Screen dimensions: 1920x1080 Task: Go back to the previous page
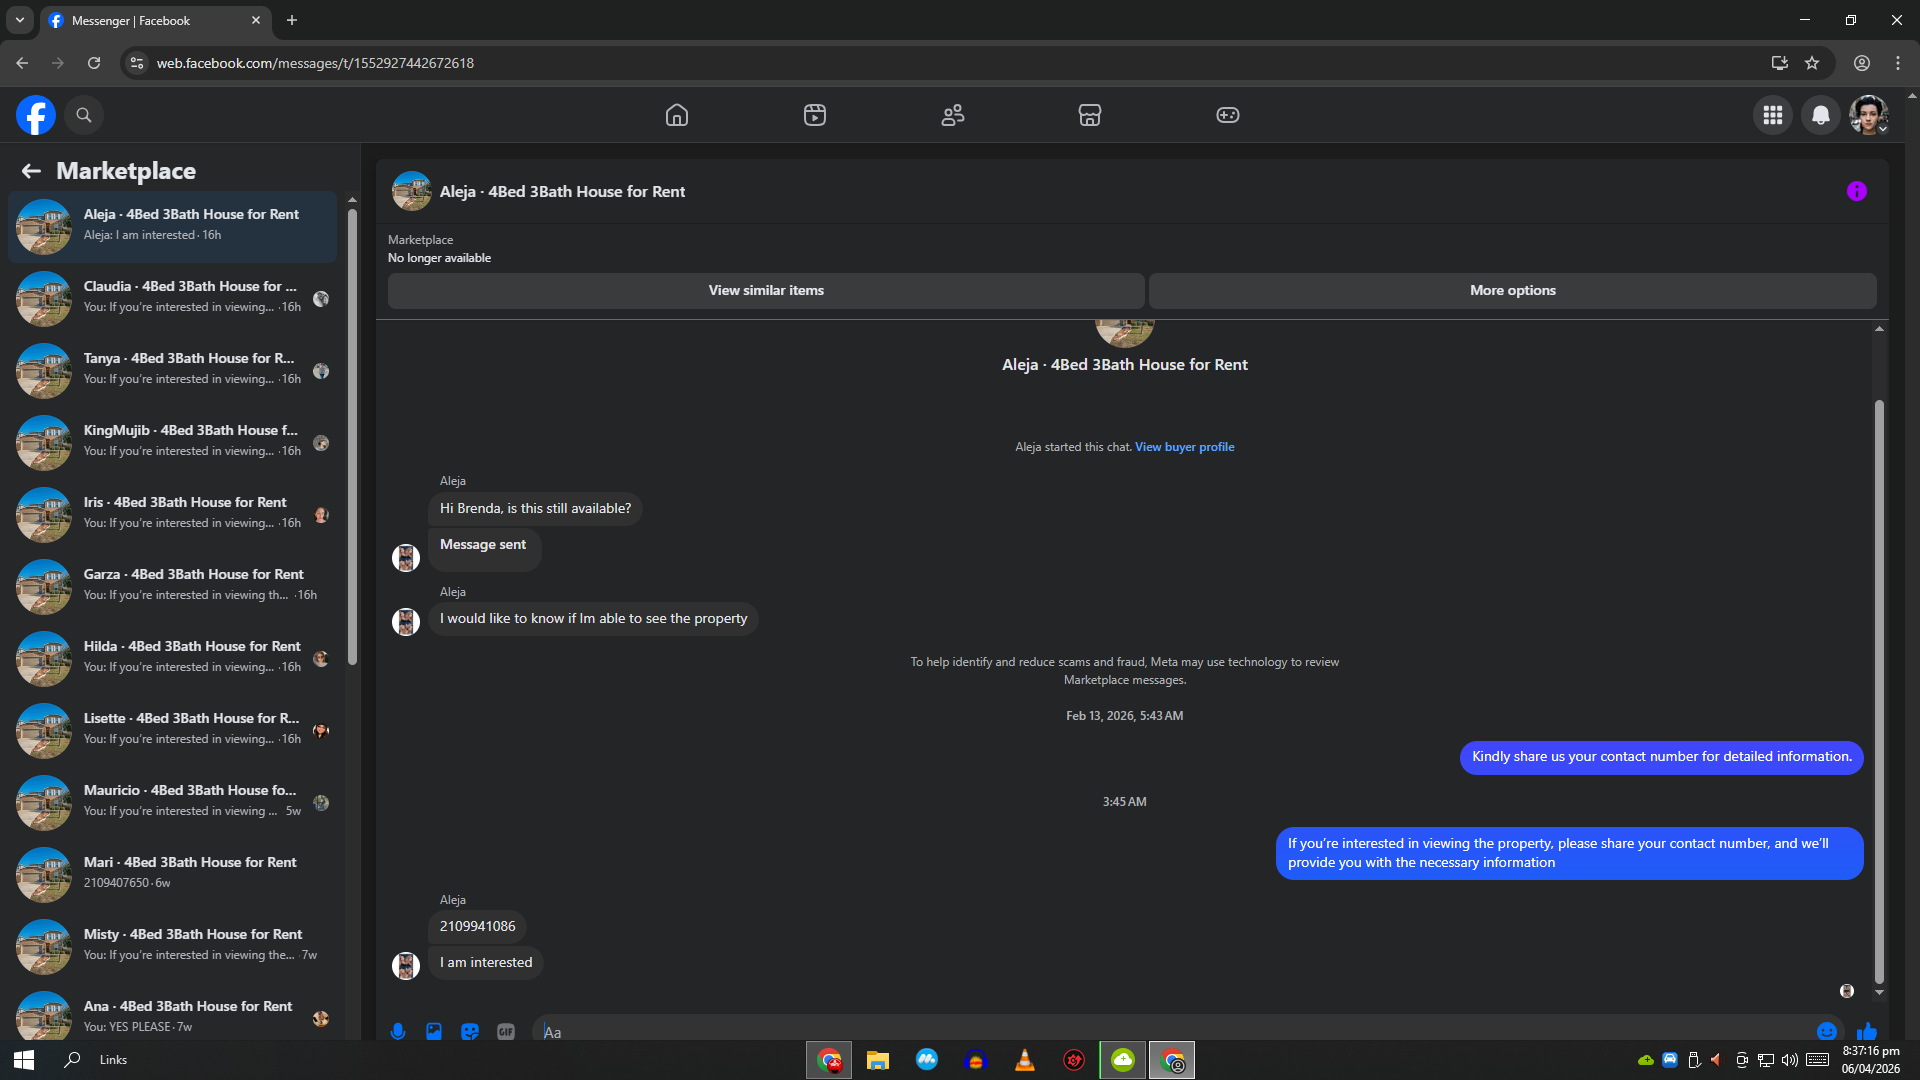pyautogui.click(x=22, y=63)
